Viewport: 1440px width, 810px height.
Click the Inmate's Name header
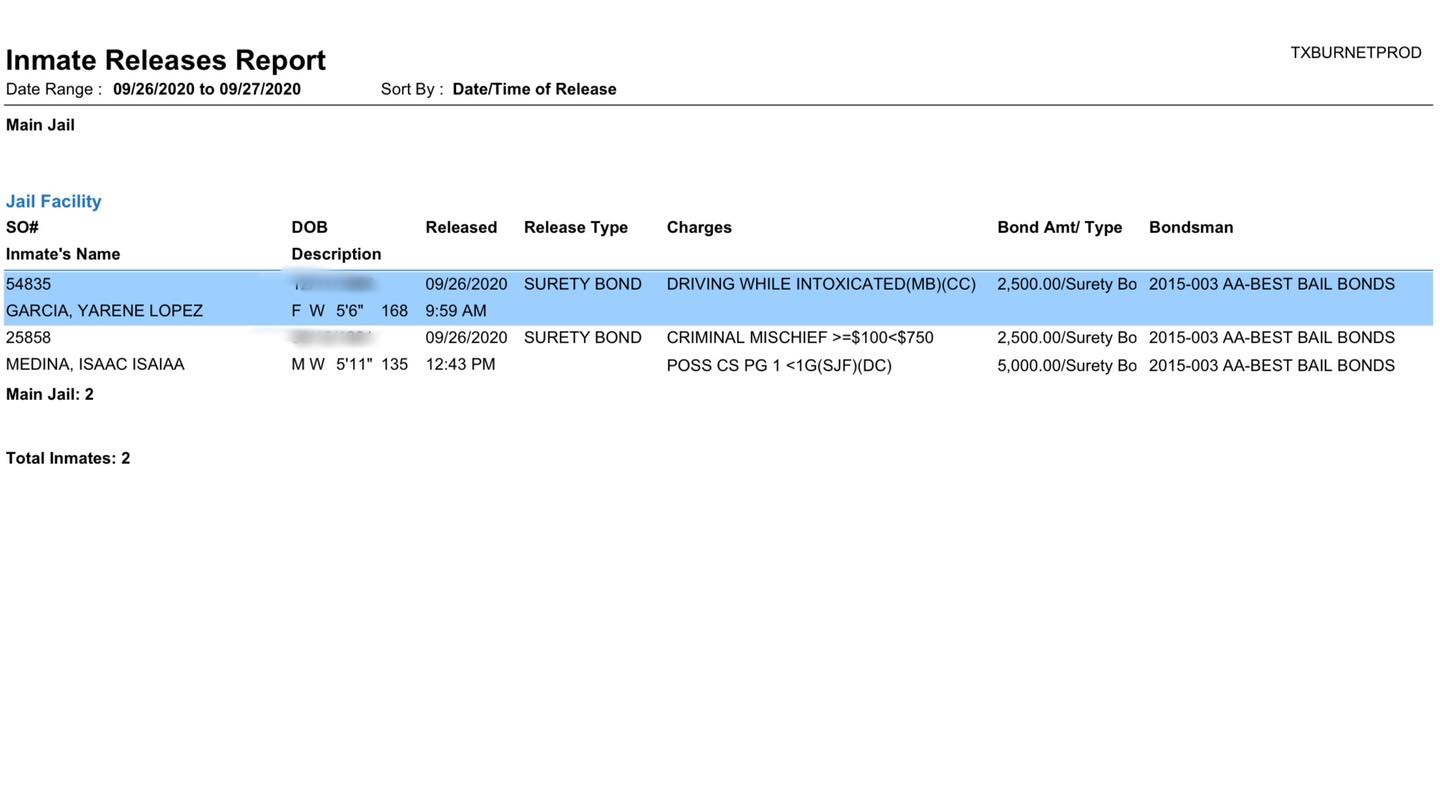tap(63, 254)
